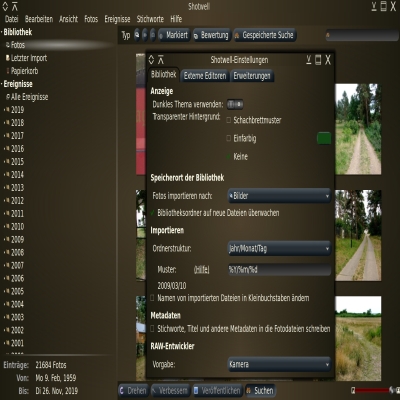The width and height of the screenshot is (400, 400).
Task: Open the Ordnerstruktur Jahr/Monat/Tag dropdown
Action: (279, 248)
